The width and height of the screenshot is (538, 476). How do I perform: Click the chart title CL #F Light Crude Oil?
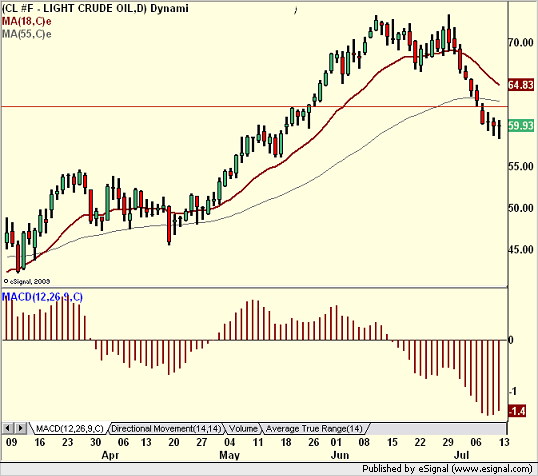[95, 8]
